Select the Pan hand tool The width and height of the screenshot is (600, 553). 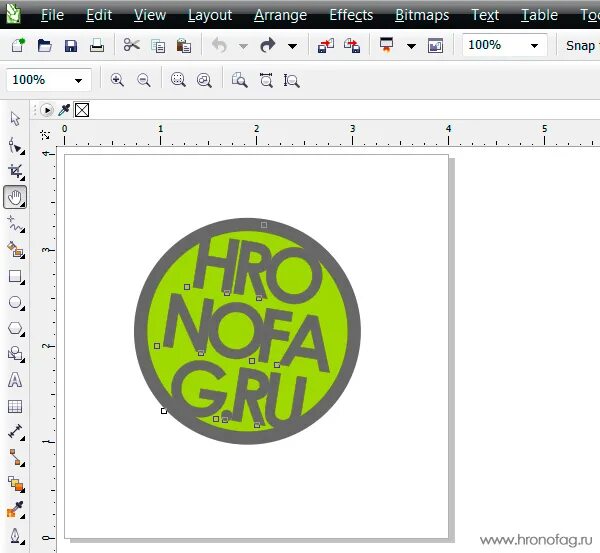15,197
